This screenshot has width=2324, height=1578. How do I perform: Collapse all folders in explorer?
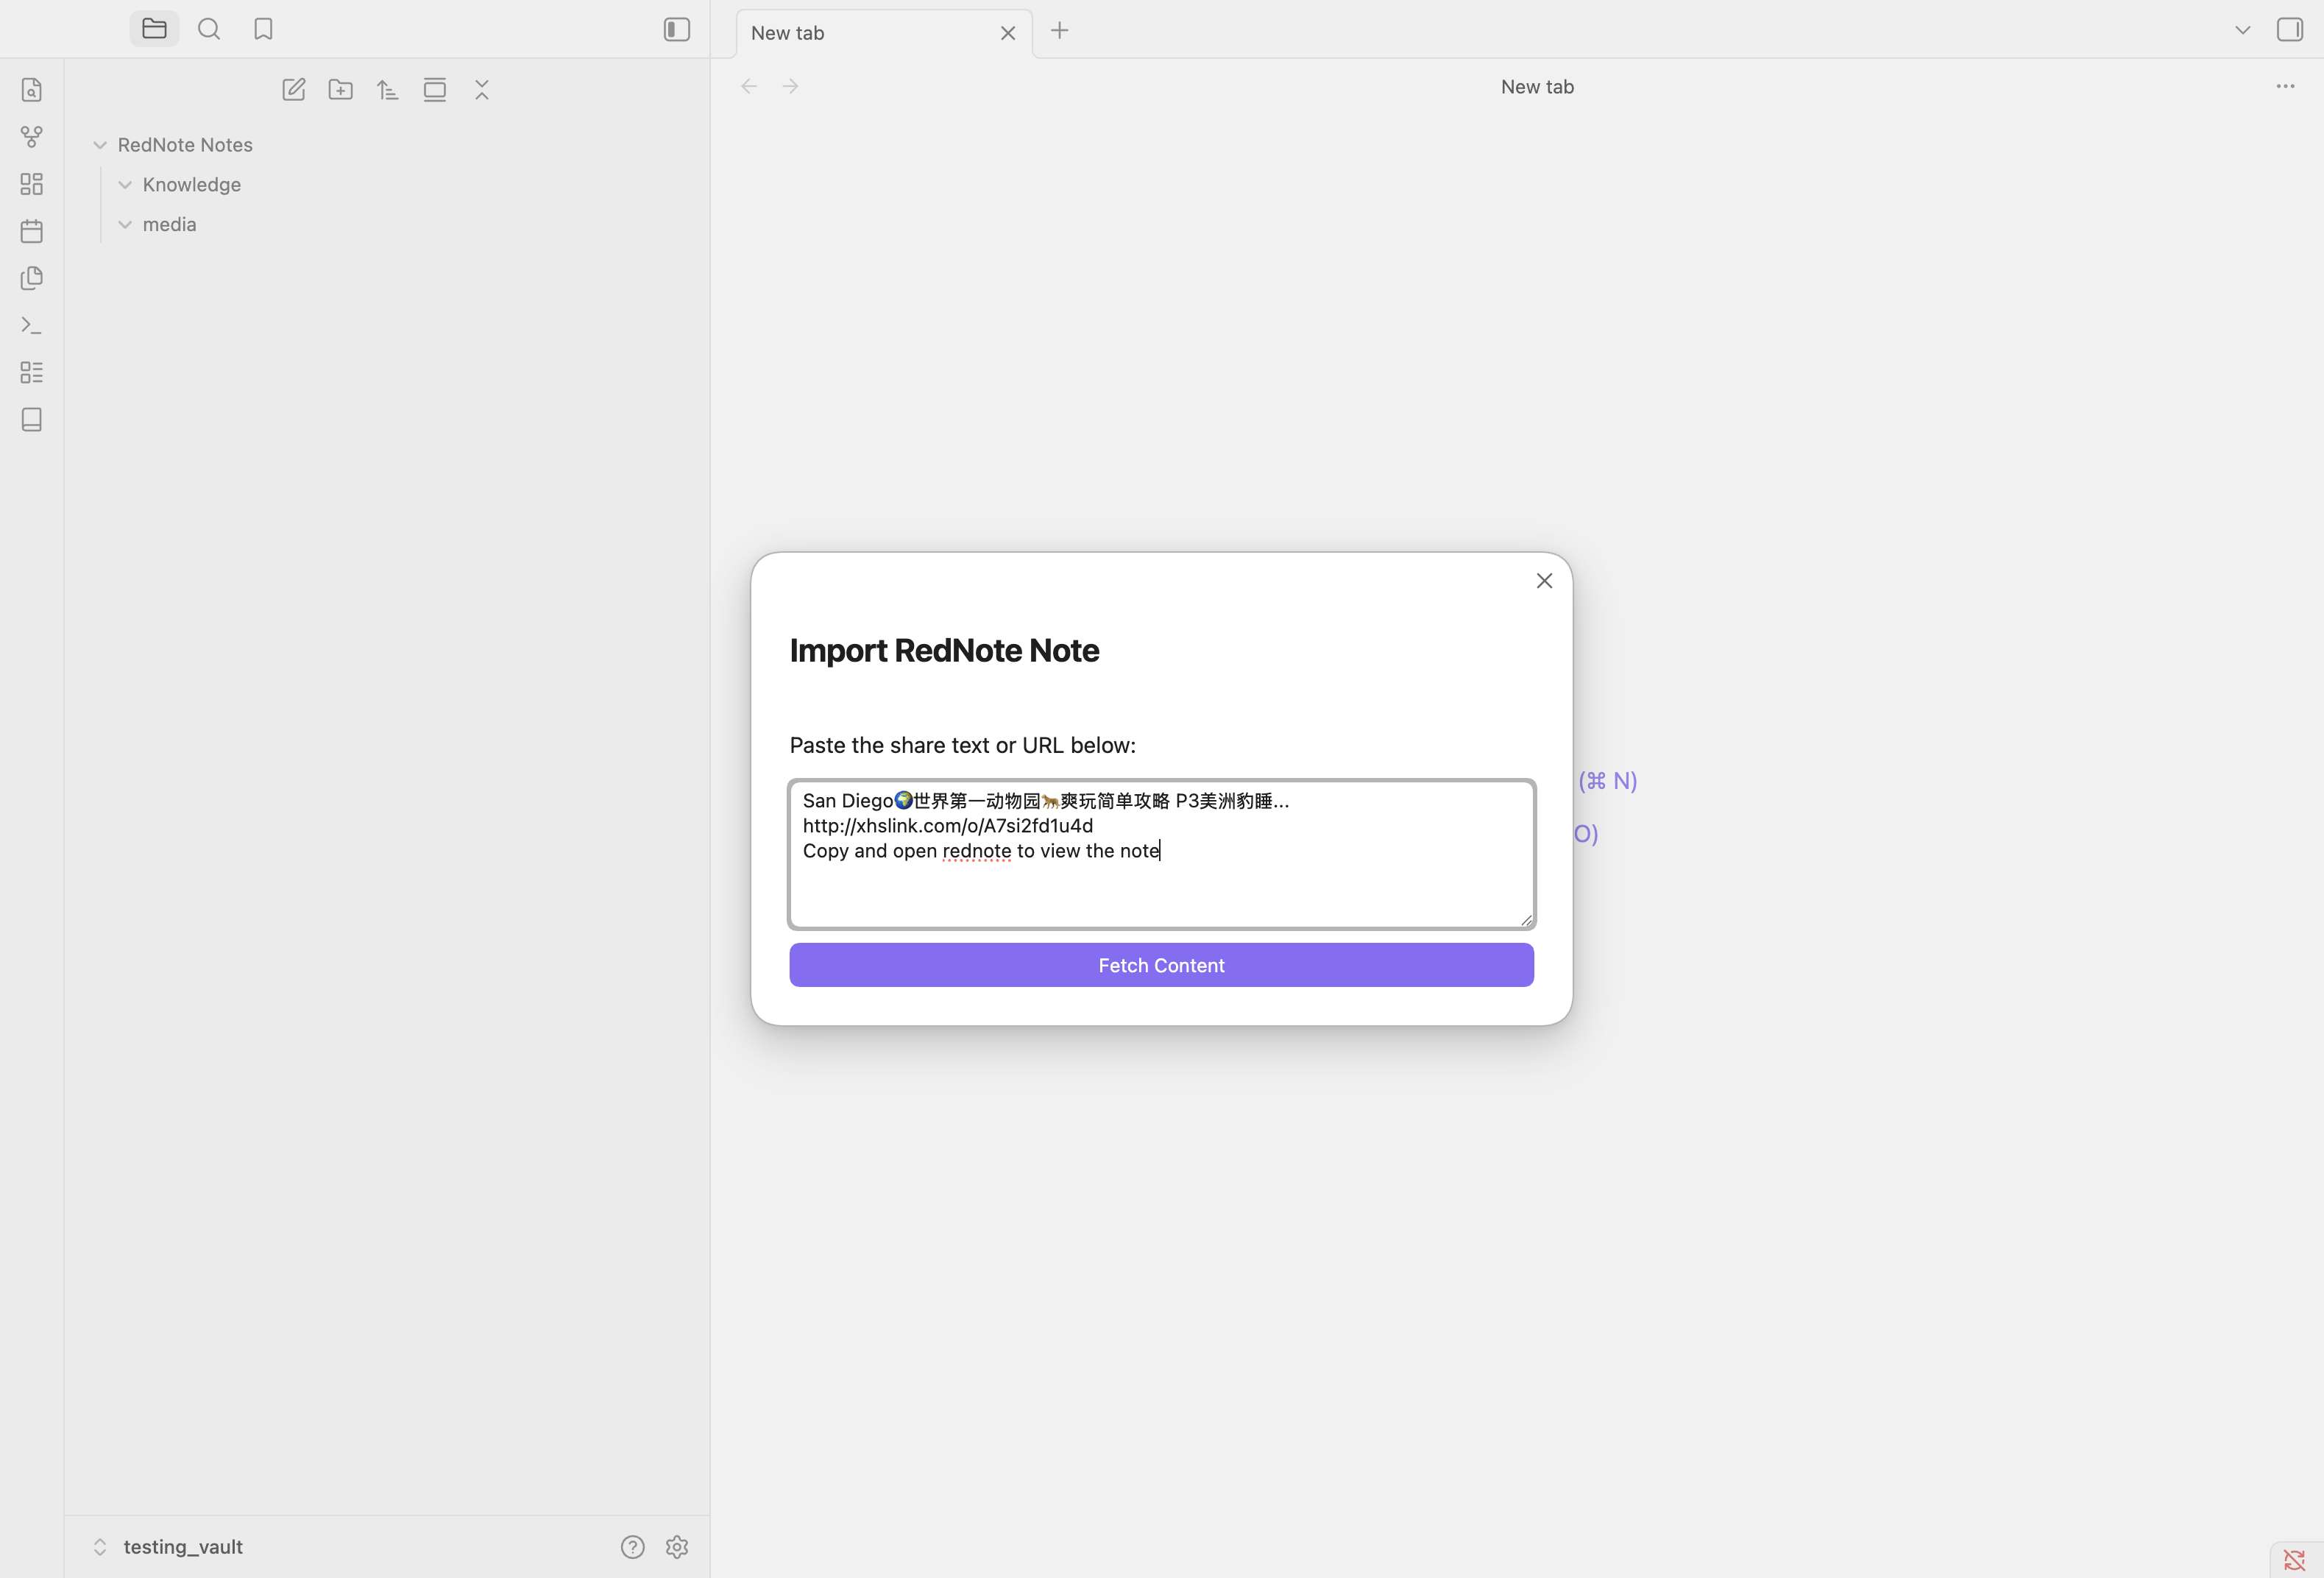[482, 90]
